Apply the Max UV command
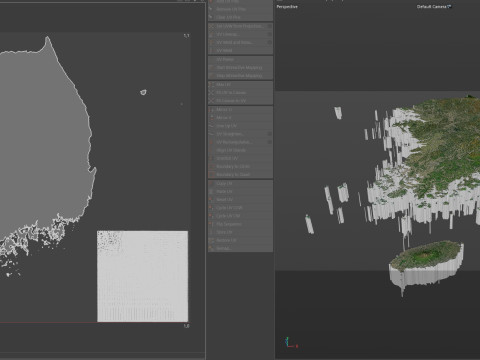Viewport: 480px width, 360px height. [x=240, y=85]
